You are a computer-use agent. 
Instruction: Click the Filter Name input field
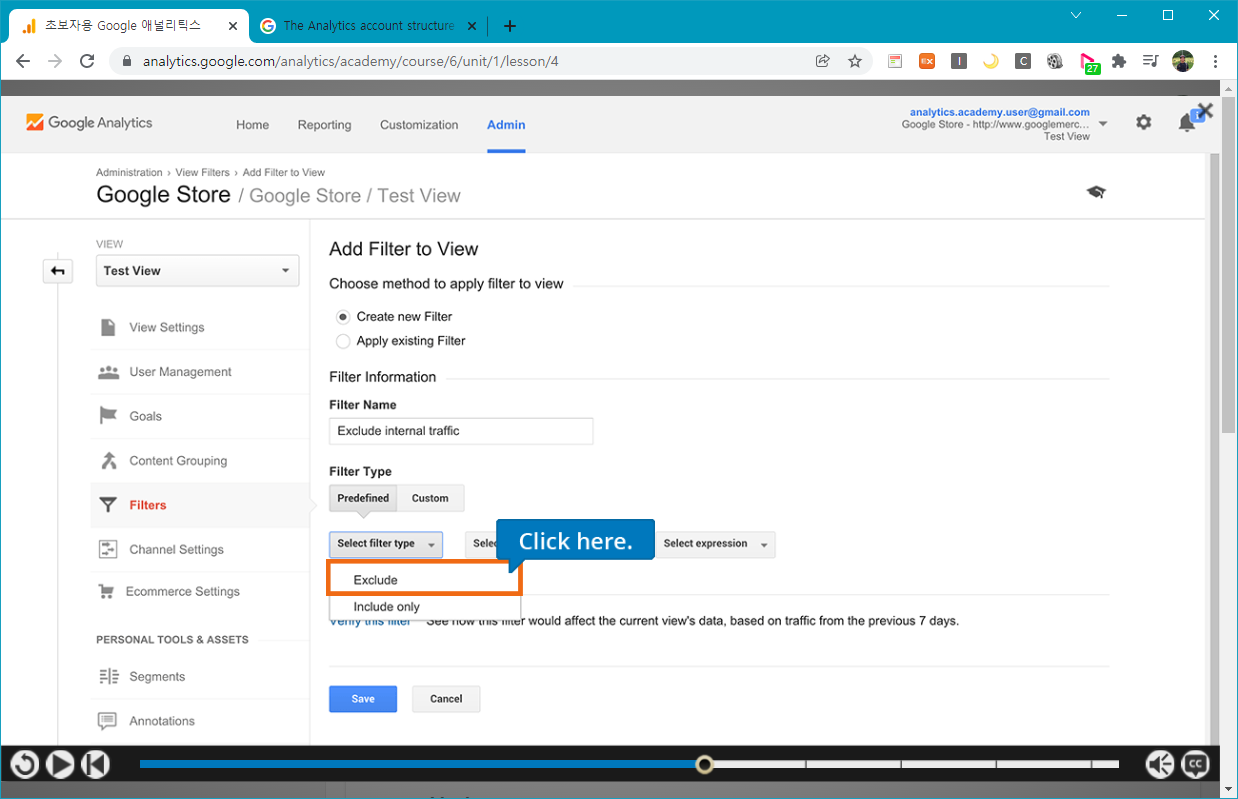(x=461, y=431)
